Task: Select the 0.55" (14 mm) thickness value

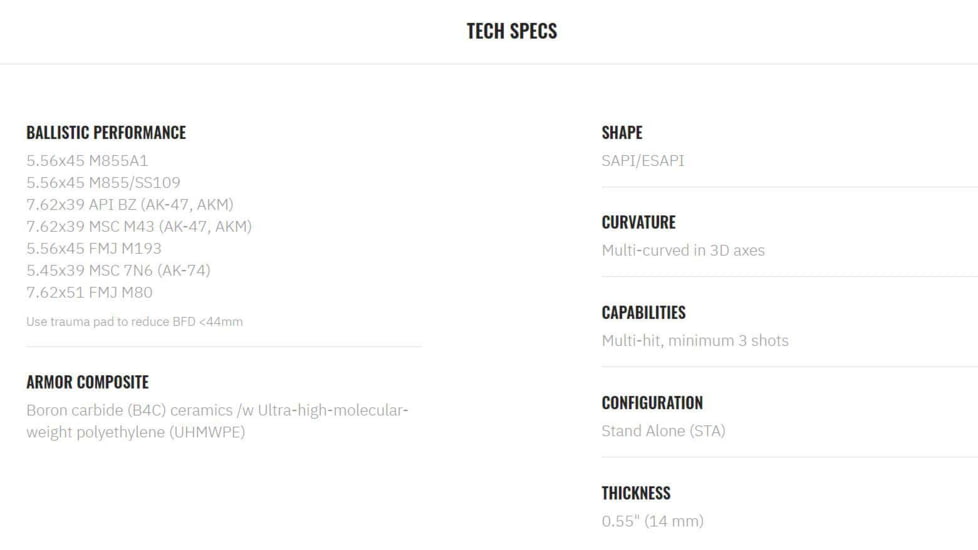Action: 652,521
